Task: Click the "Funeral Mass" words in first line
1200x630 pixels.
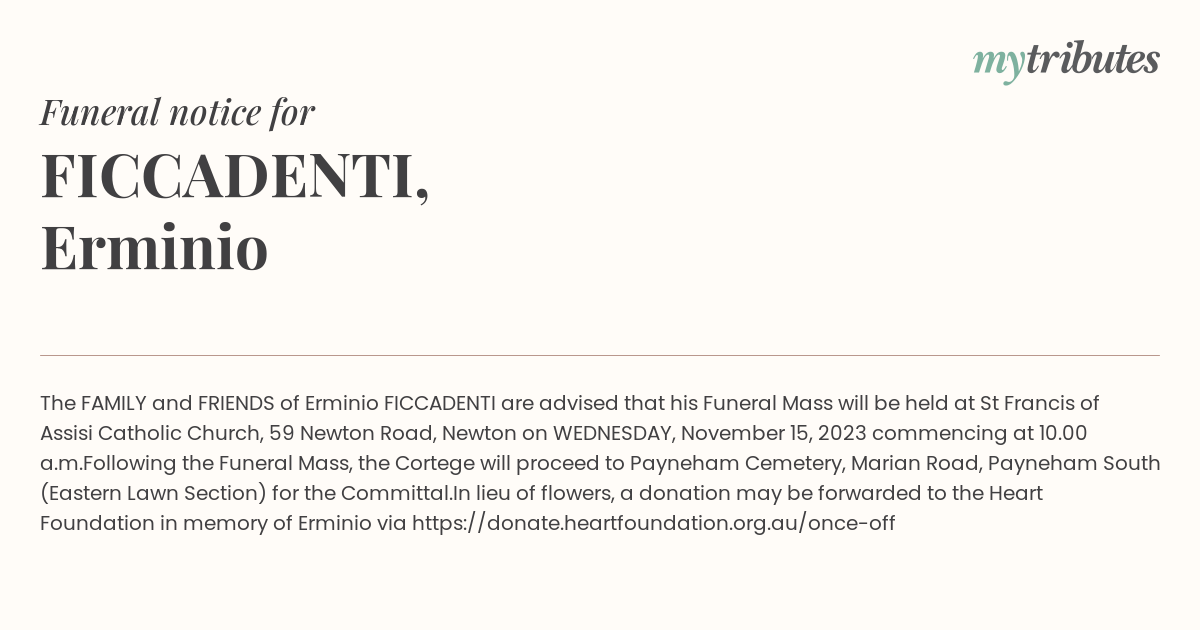Action: pyautogui.click(x=761, y=403)
